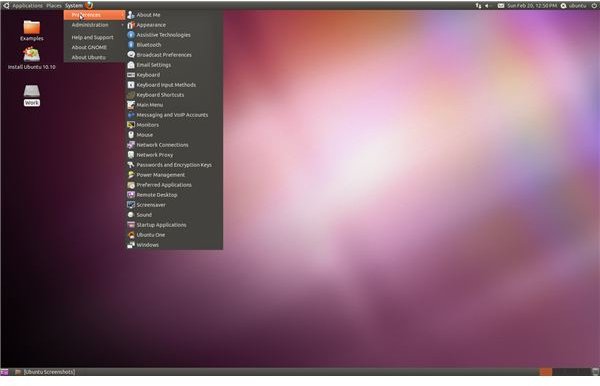Click the Broadcast Preferences icon

(x=131, y=55)
